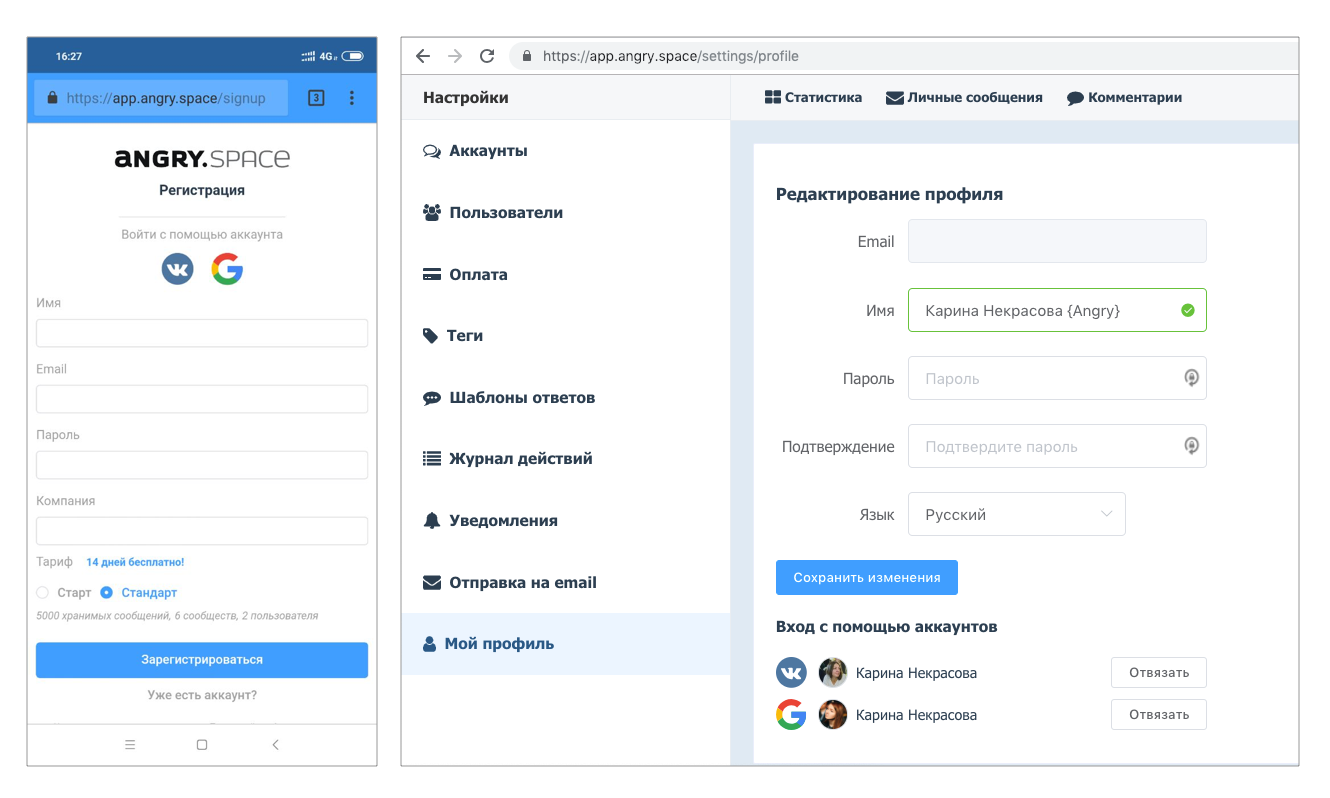
Task: Click Отвязать button for Google account
Action: coord(1159,714)
